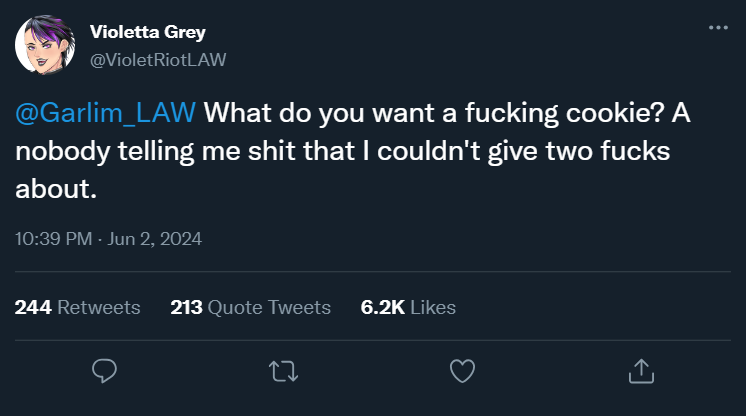
Task: Open the Violetta Grey display name link
Action: pos(147,33)
